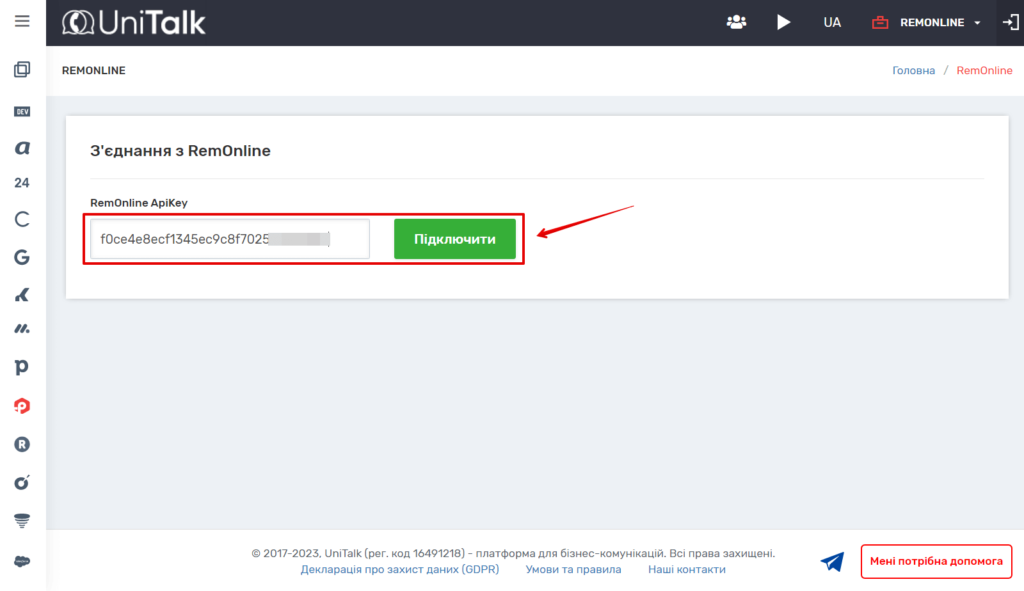Open the Наші контакти footer link
The width and height of the screenshot is (1024, 591).
pos(686,569)
